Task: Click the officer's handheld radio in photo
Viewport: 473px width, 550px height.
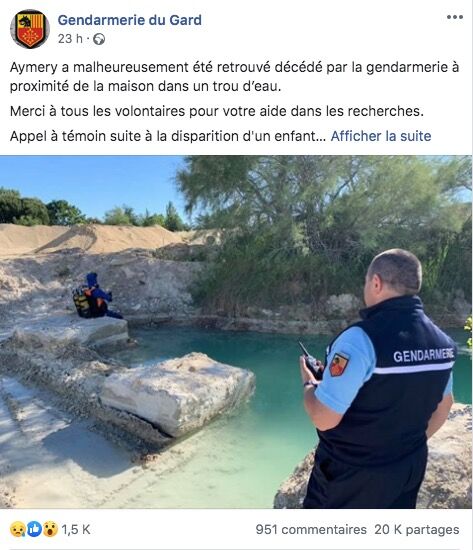Action: 311,361
